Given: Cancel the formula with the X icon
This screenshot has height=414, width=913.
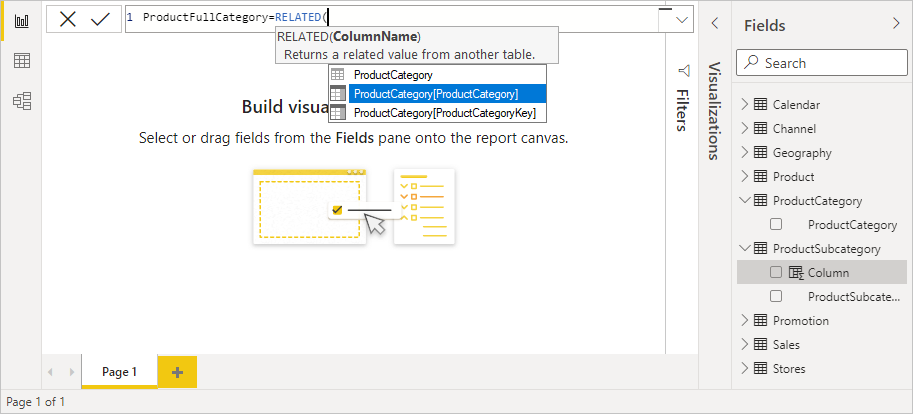Looking at the screenshot, I should point(68,19).
